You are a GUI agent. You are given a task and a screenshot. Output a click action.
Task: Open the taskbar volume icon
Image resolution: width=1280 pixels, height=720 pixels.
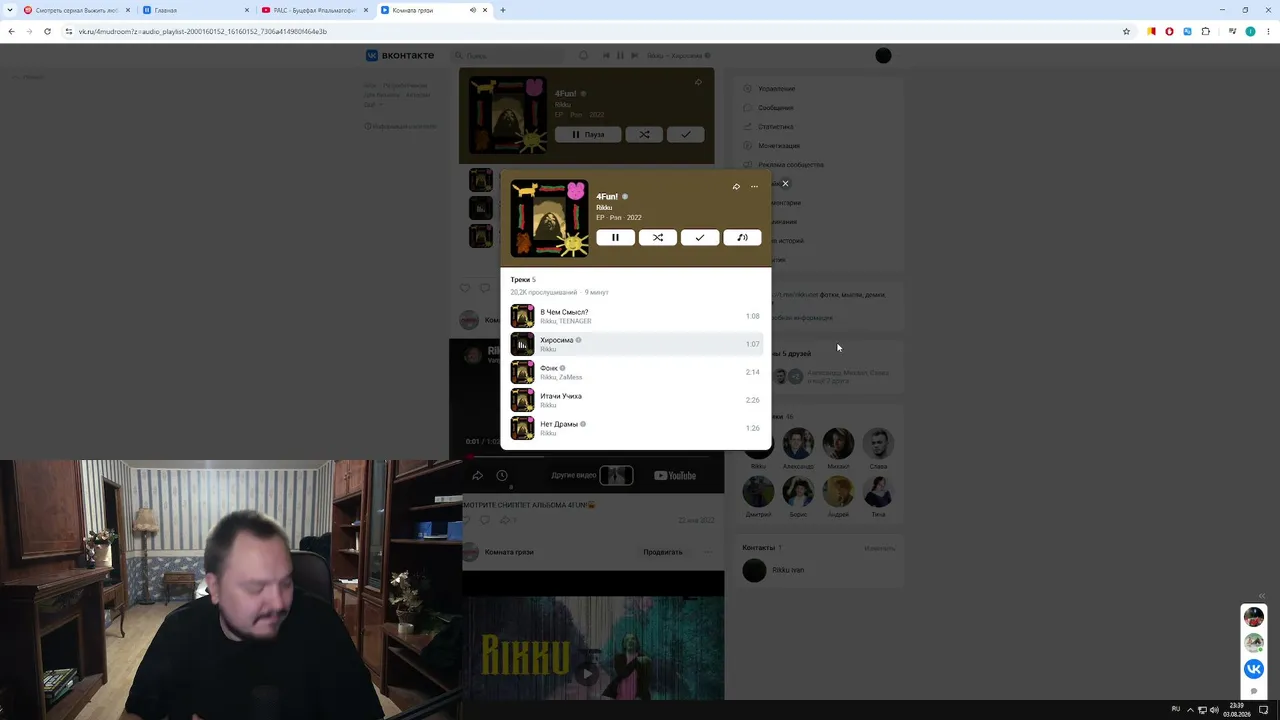click(1214, 710)
